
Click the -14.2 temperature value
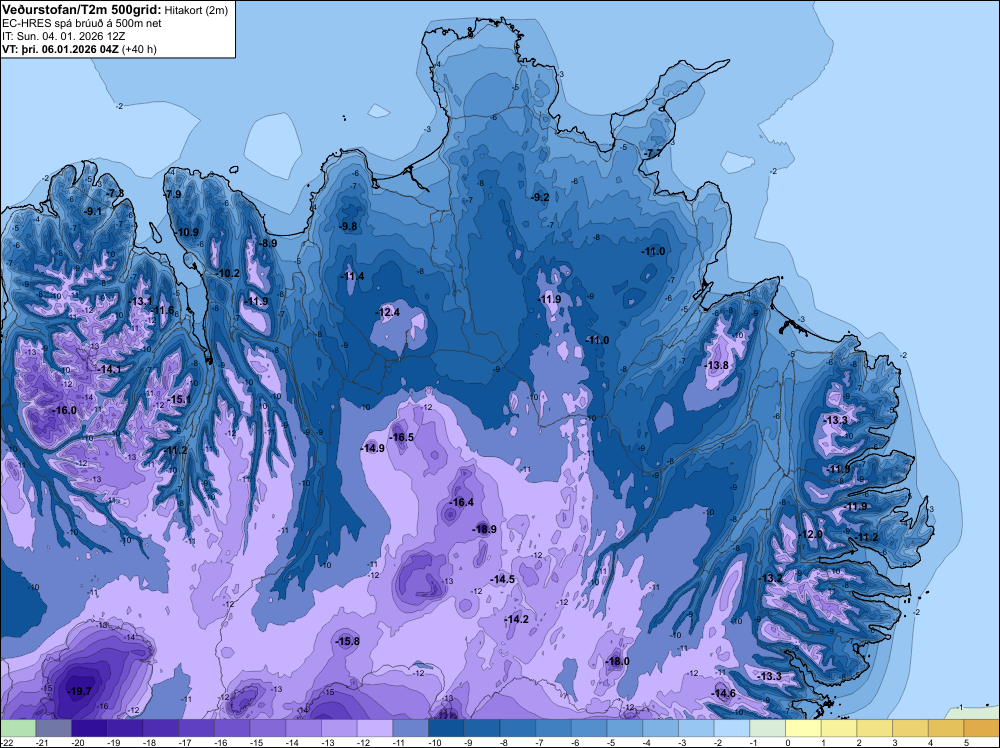click(x=516, y=620)
